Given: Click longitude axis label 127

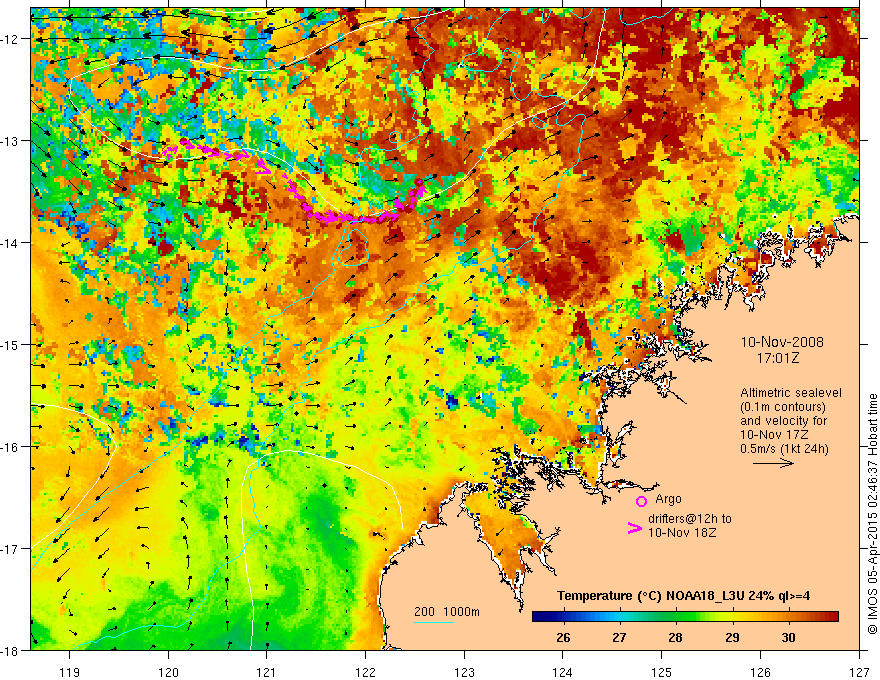Looking at the screenshot, I should (859, 672).
